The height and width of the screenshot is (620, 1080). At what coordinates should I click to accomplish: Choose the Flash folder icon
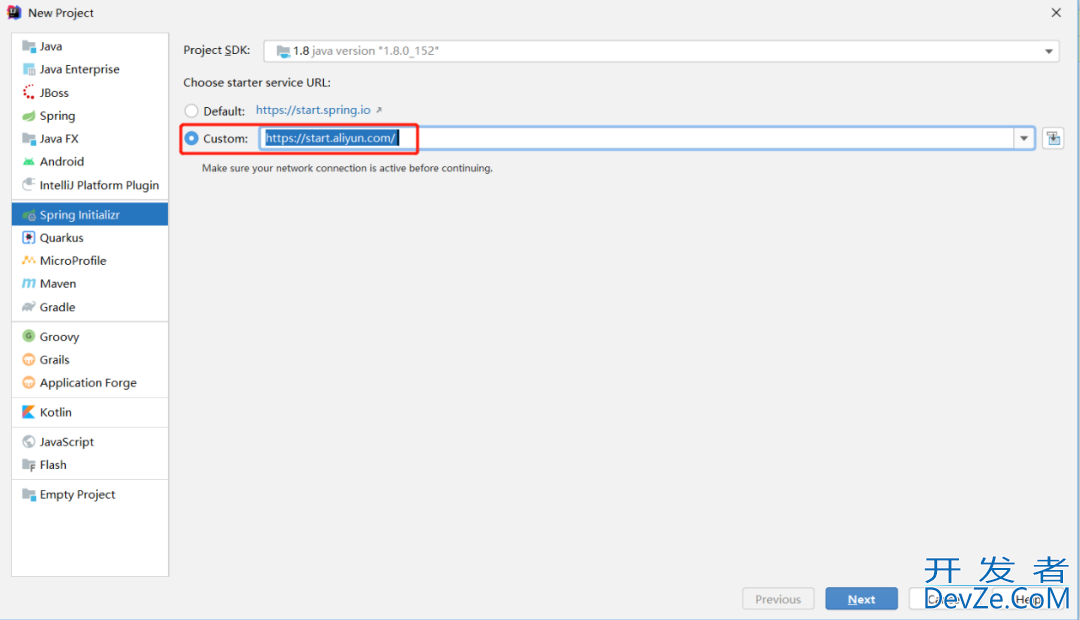(x=29, y=465)
